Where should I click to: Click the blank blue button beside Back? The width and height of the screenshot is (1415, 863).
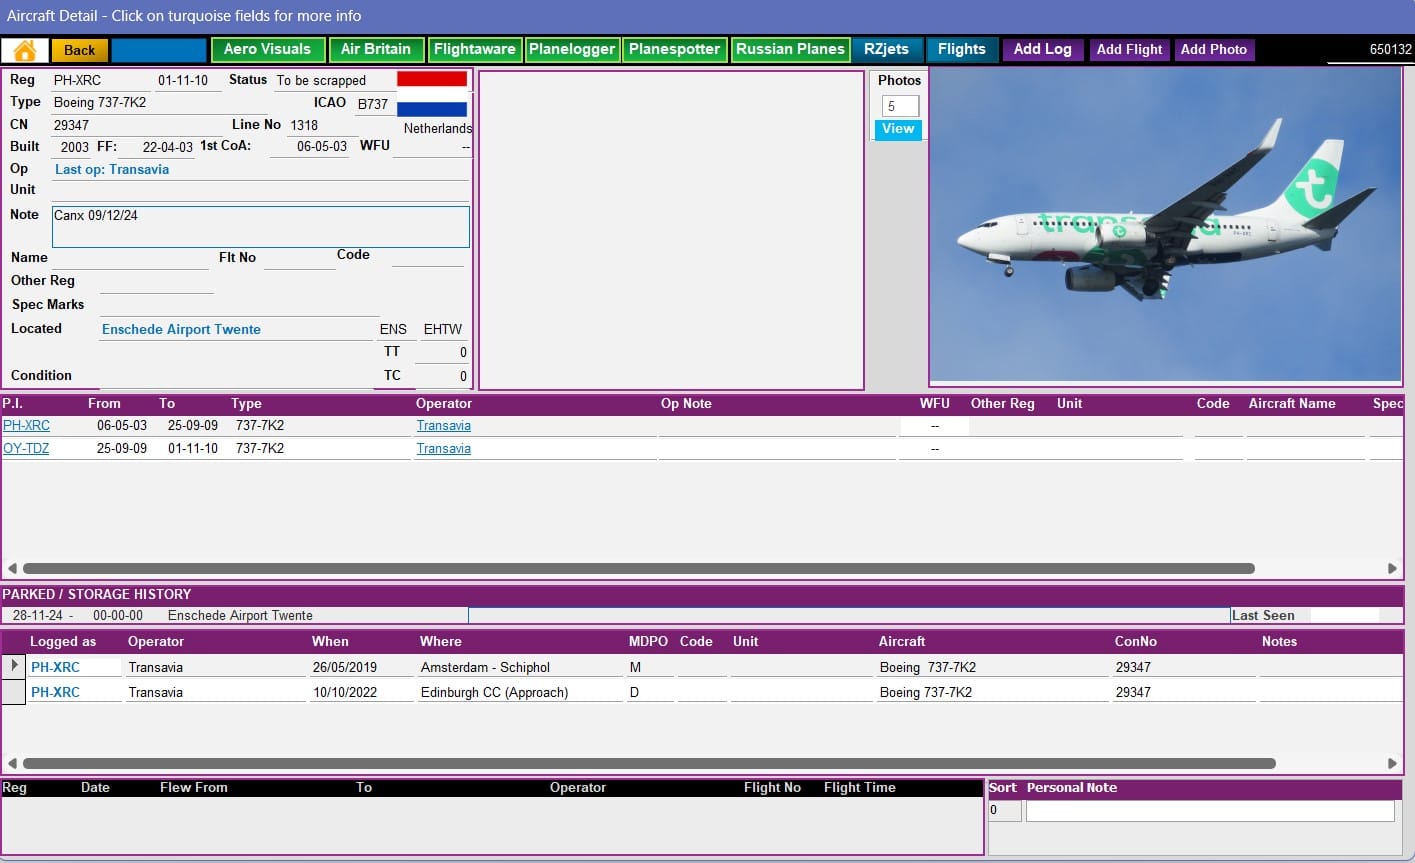click(x=158, y=50)
